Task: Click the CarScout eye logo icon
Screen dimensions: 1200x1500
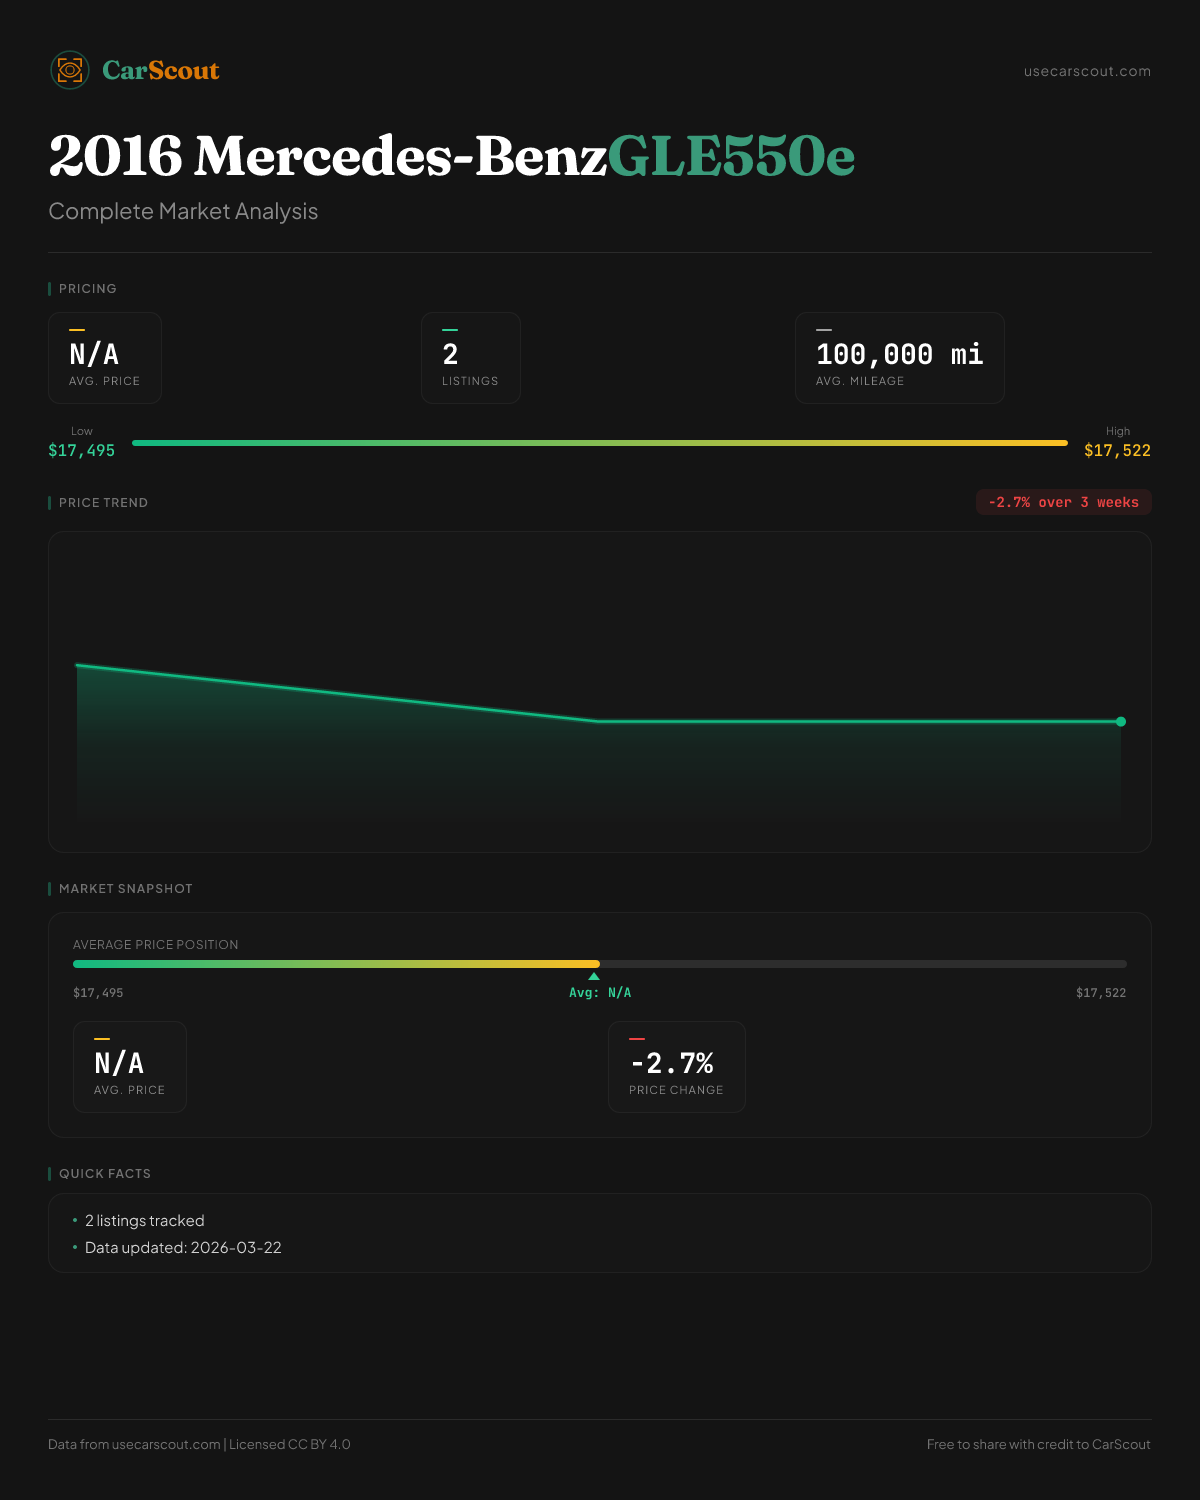Action: 70,70
